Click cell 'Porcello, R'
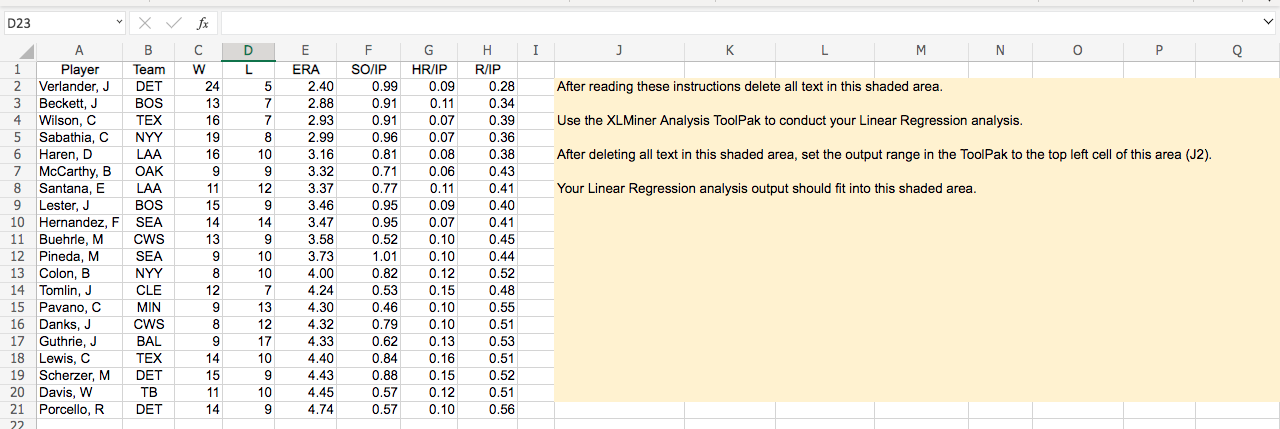Viewport: 1280px width, 429px height. click(x=79, y=410)
